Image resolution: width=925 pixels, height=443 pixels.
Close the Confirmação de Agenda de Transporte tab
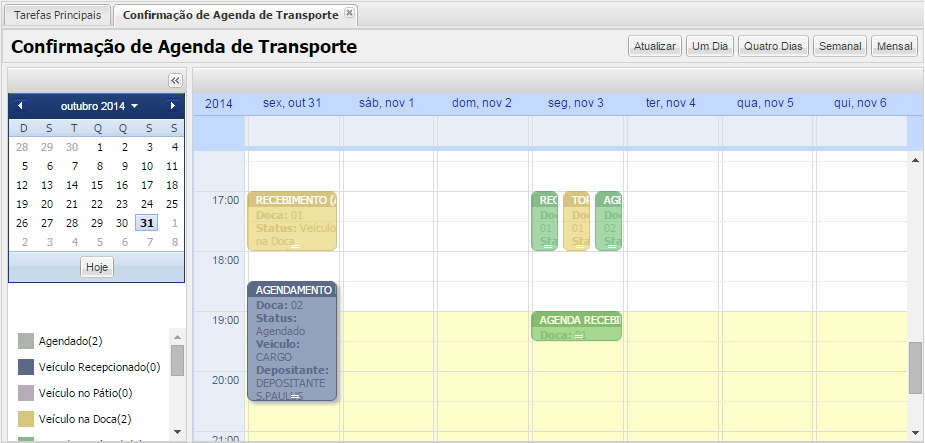349,13
